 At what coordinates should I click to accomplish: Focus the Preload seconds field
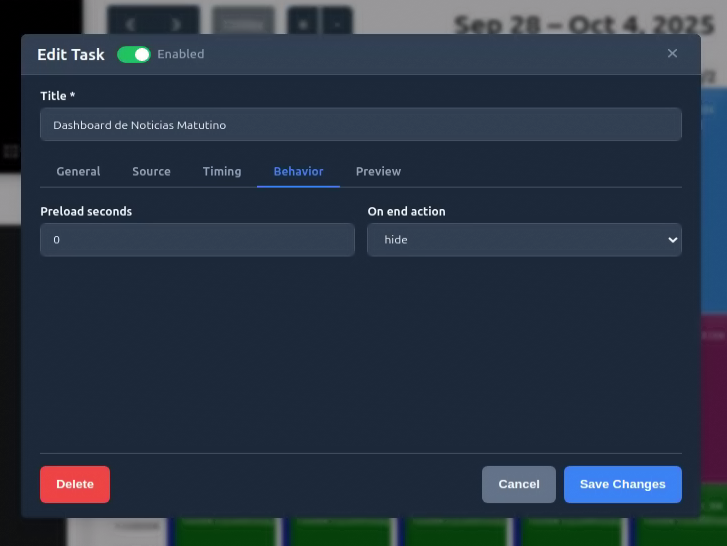197,240
